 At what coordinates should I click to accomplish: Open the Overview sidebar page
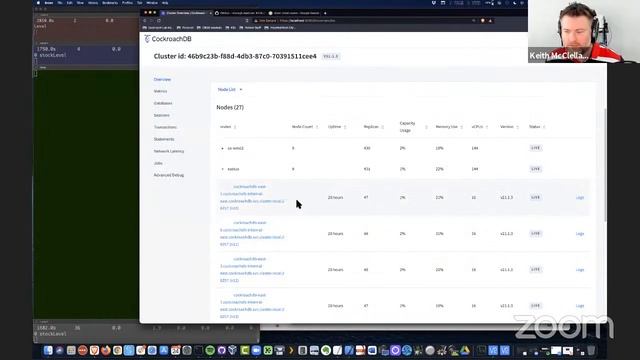coord(162,79)
